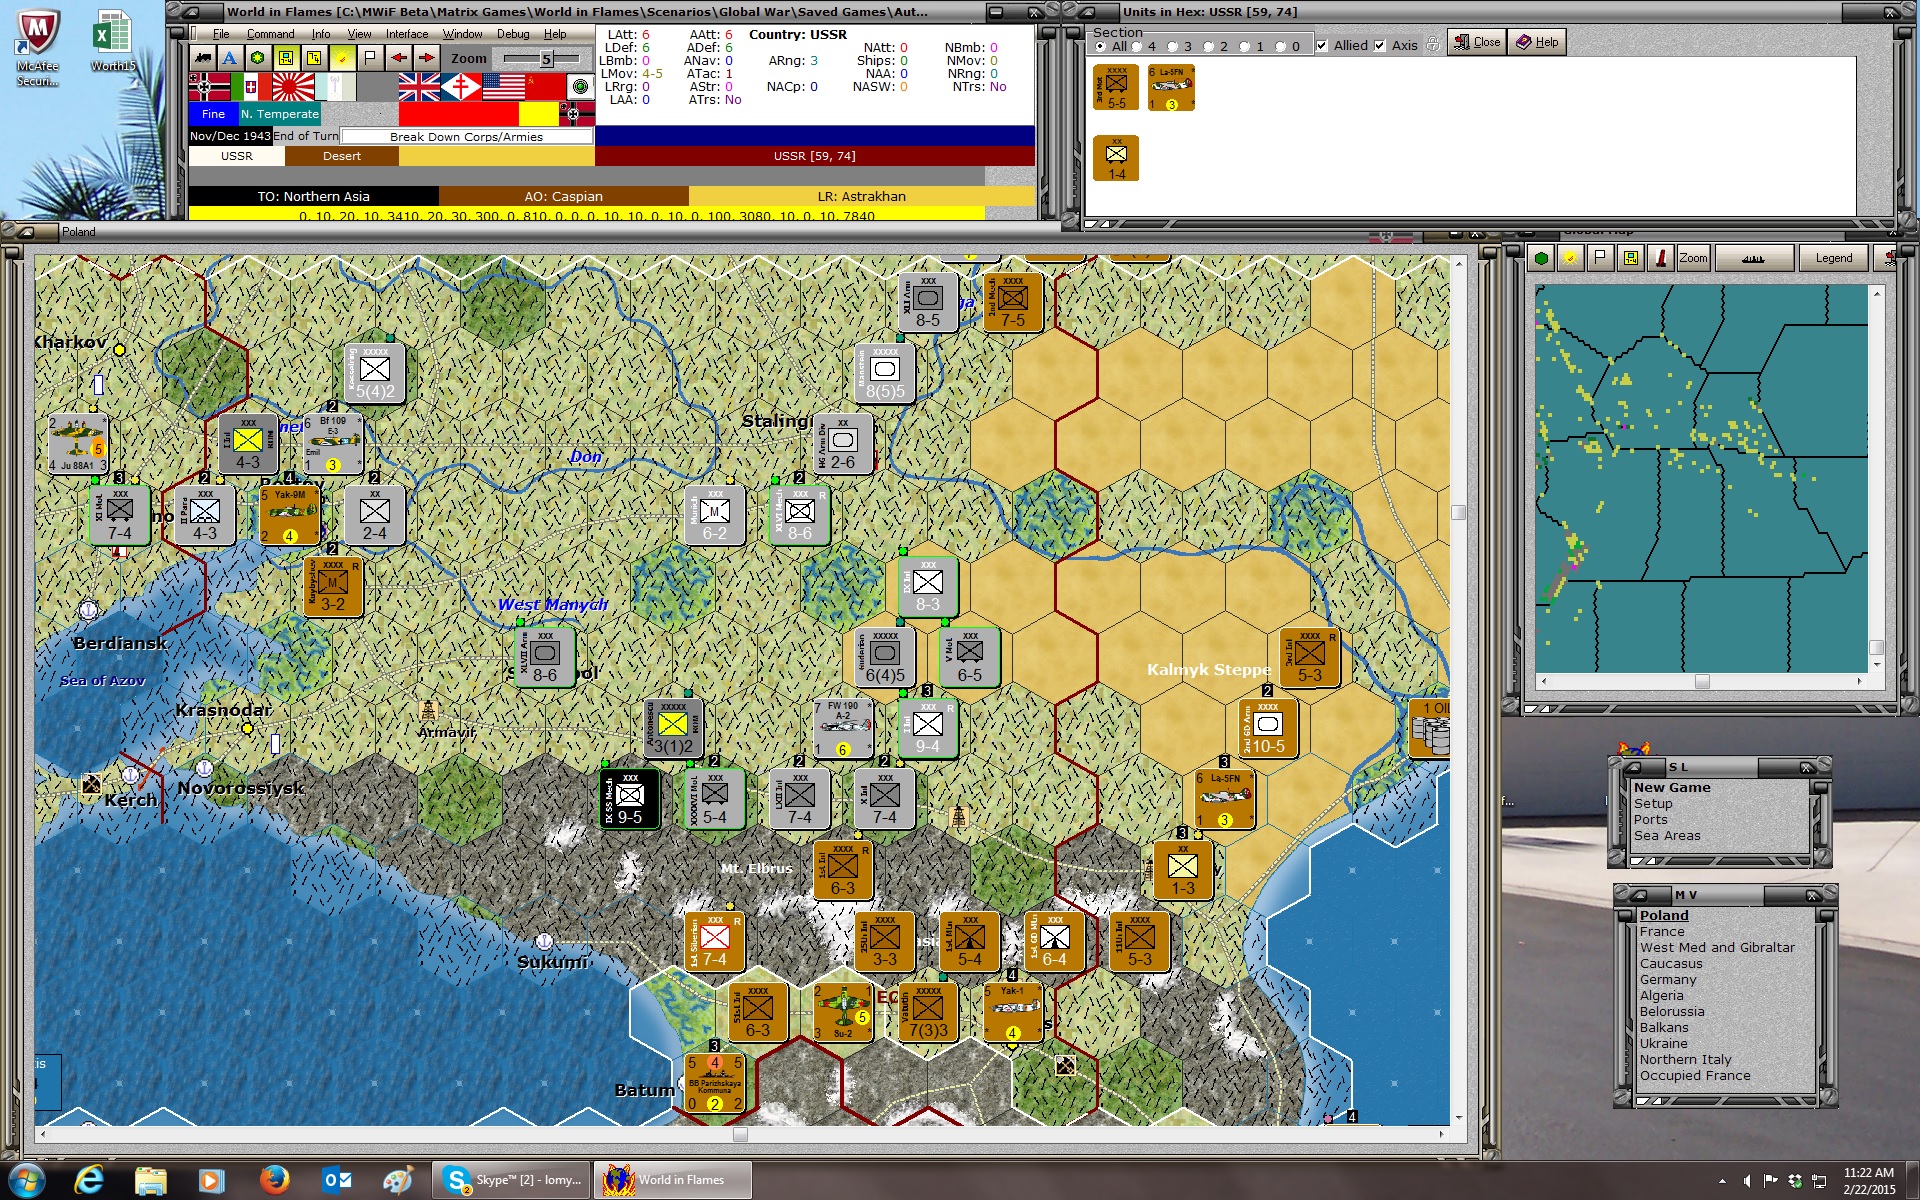Screen dimensions: 1920x1200
Task: Click Close button in Units in Hex
Action: point(1477,42)
